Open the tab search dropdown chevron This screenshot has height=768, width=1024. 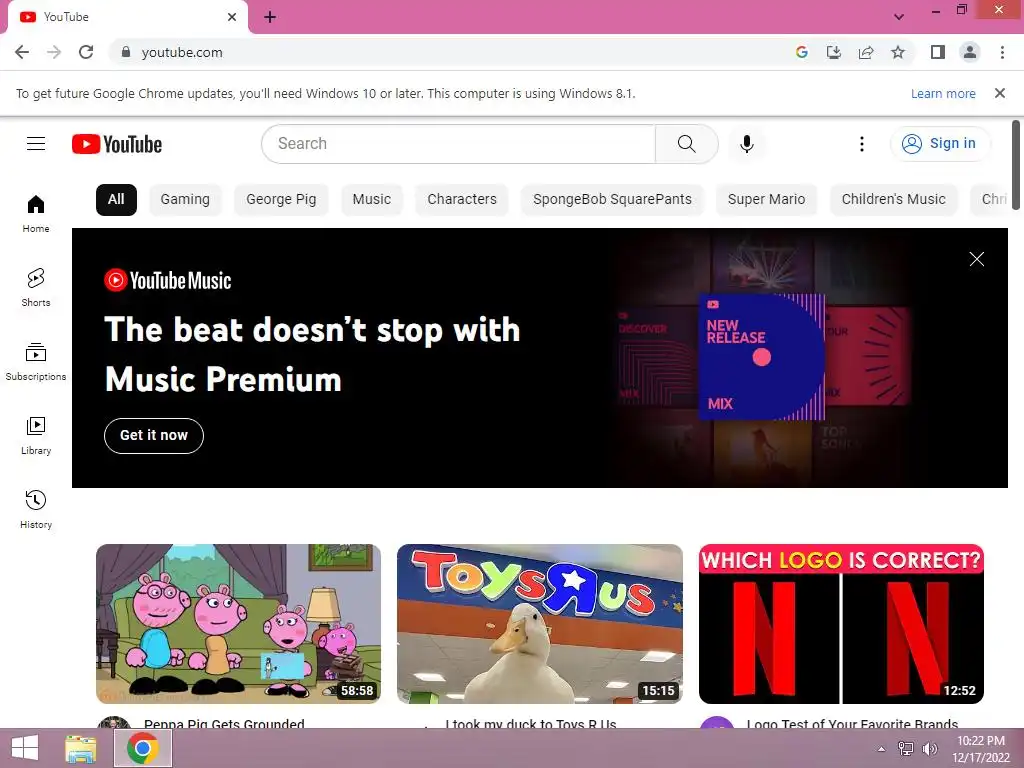click(x=899, y=17)
